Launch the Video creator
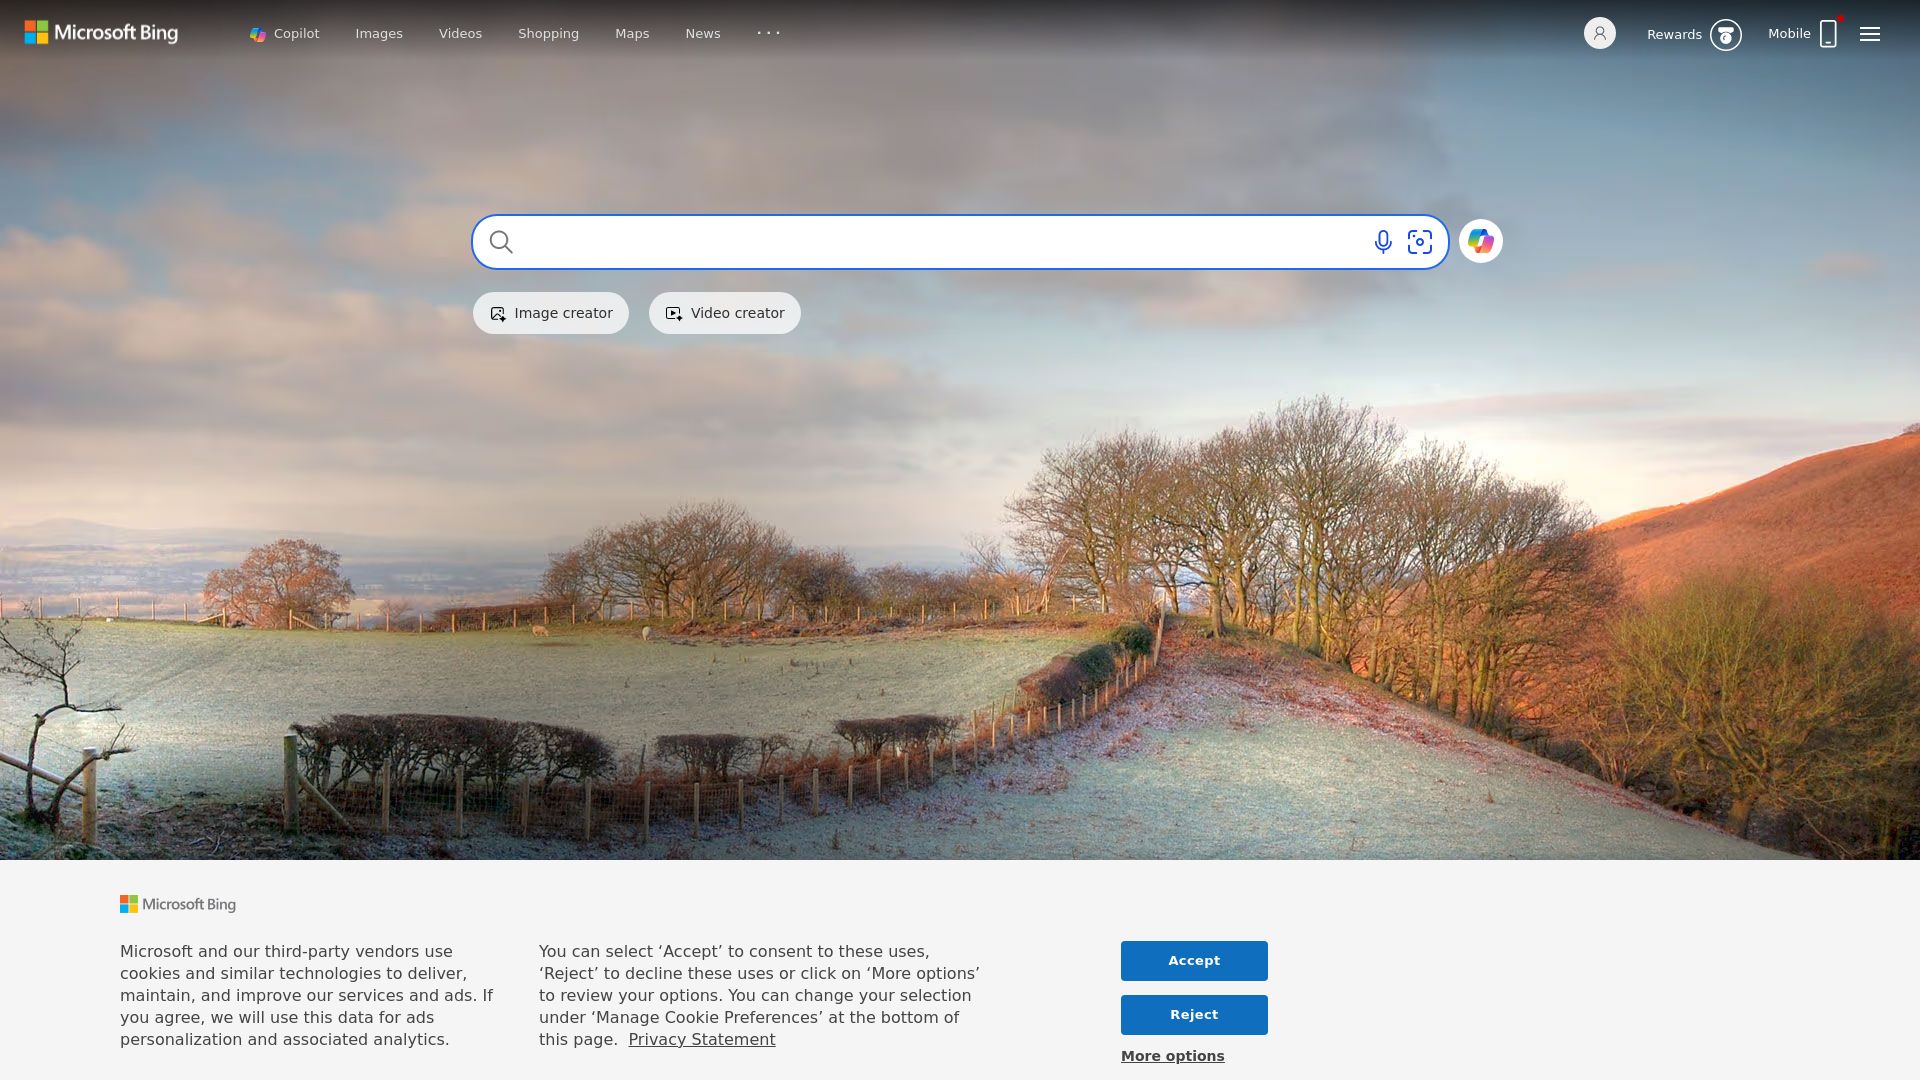Screen dimensions: 1920x1080 pos(724,312)
